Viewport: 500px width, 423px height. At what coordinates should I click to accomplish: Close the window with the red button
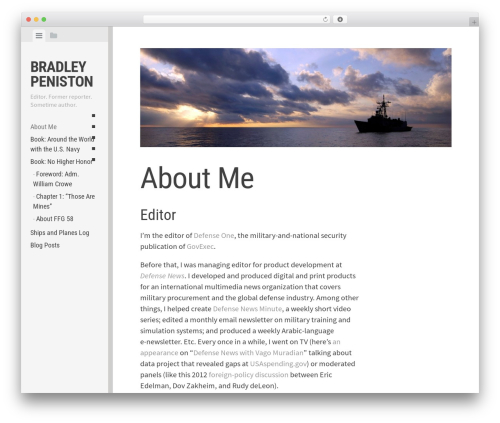click(x=29, y=20)
